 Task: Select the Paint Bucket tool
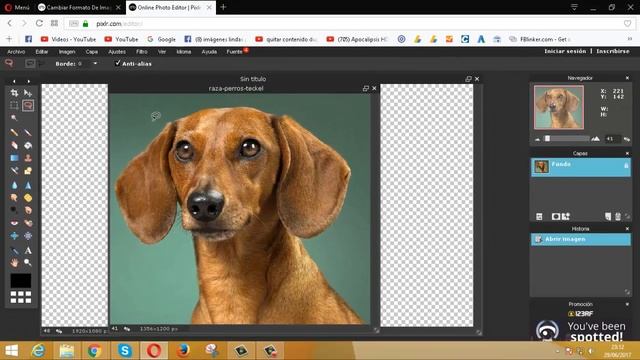[x=28, y=145]
